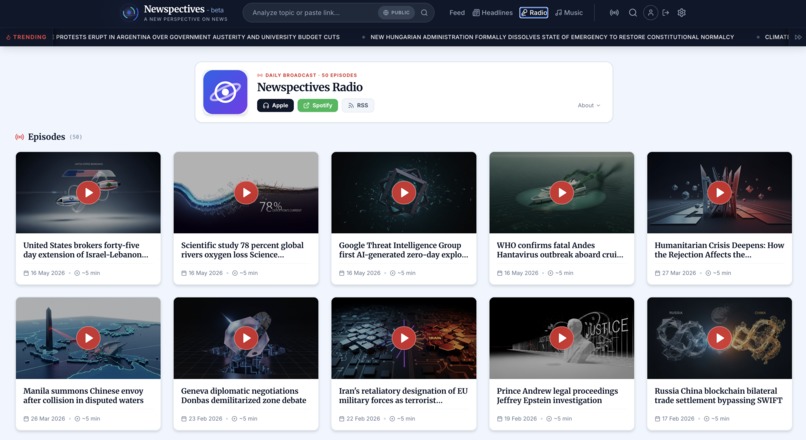Play the Russia China blockchain episode
The height and width of the screenshot is (440, 806).
click(x=720, y=338)
